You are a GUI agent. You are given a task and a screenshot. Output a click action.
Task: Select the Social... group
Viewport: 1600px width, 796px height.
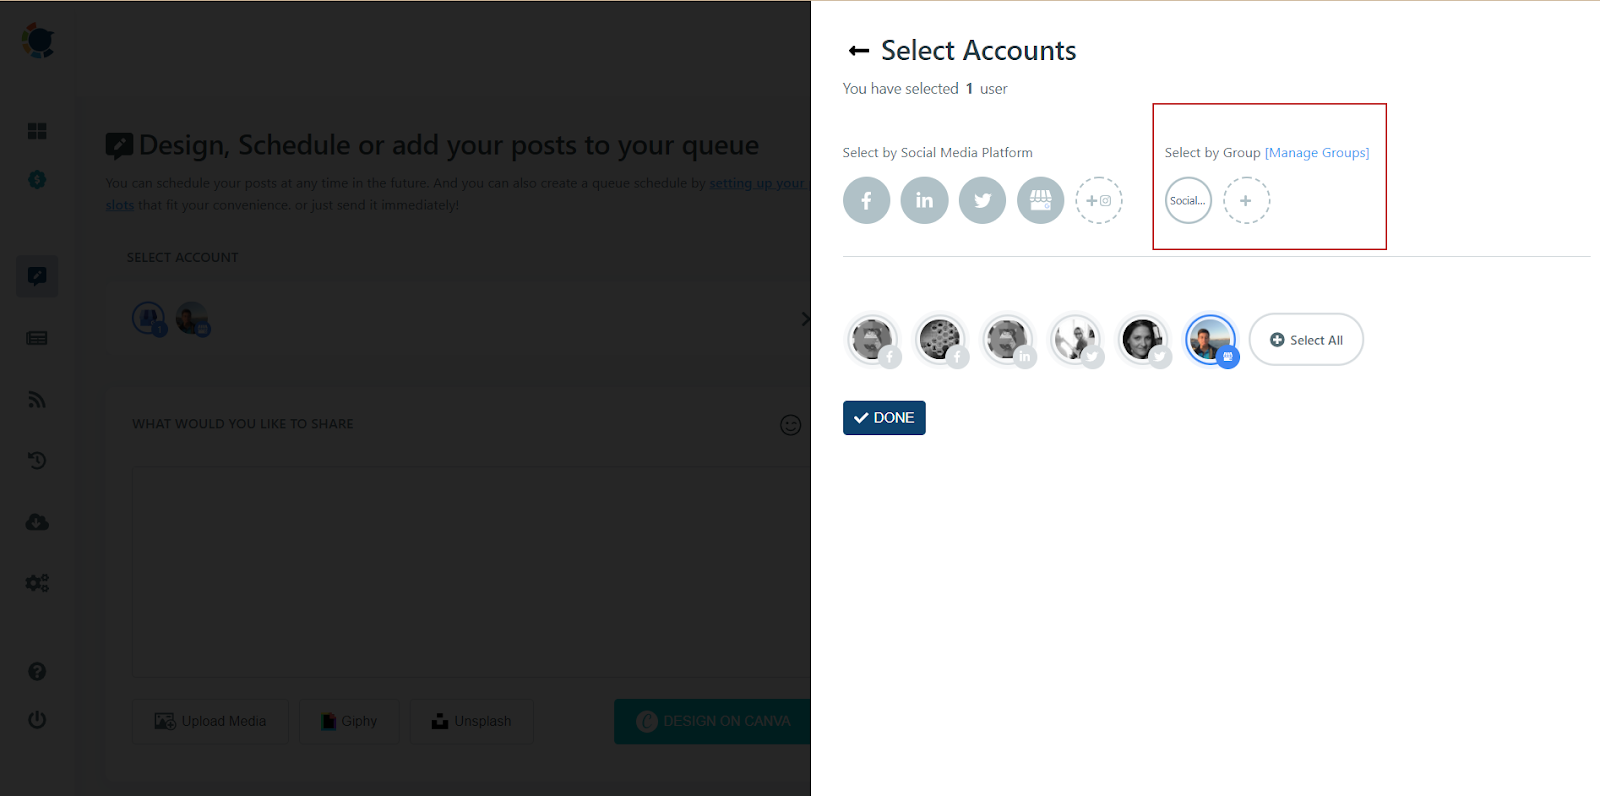point(1188,200)
